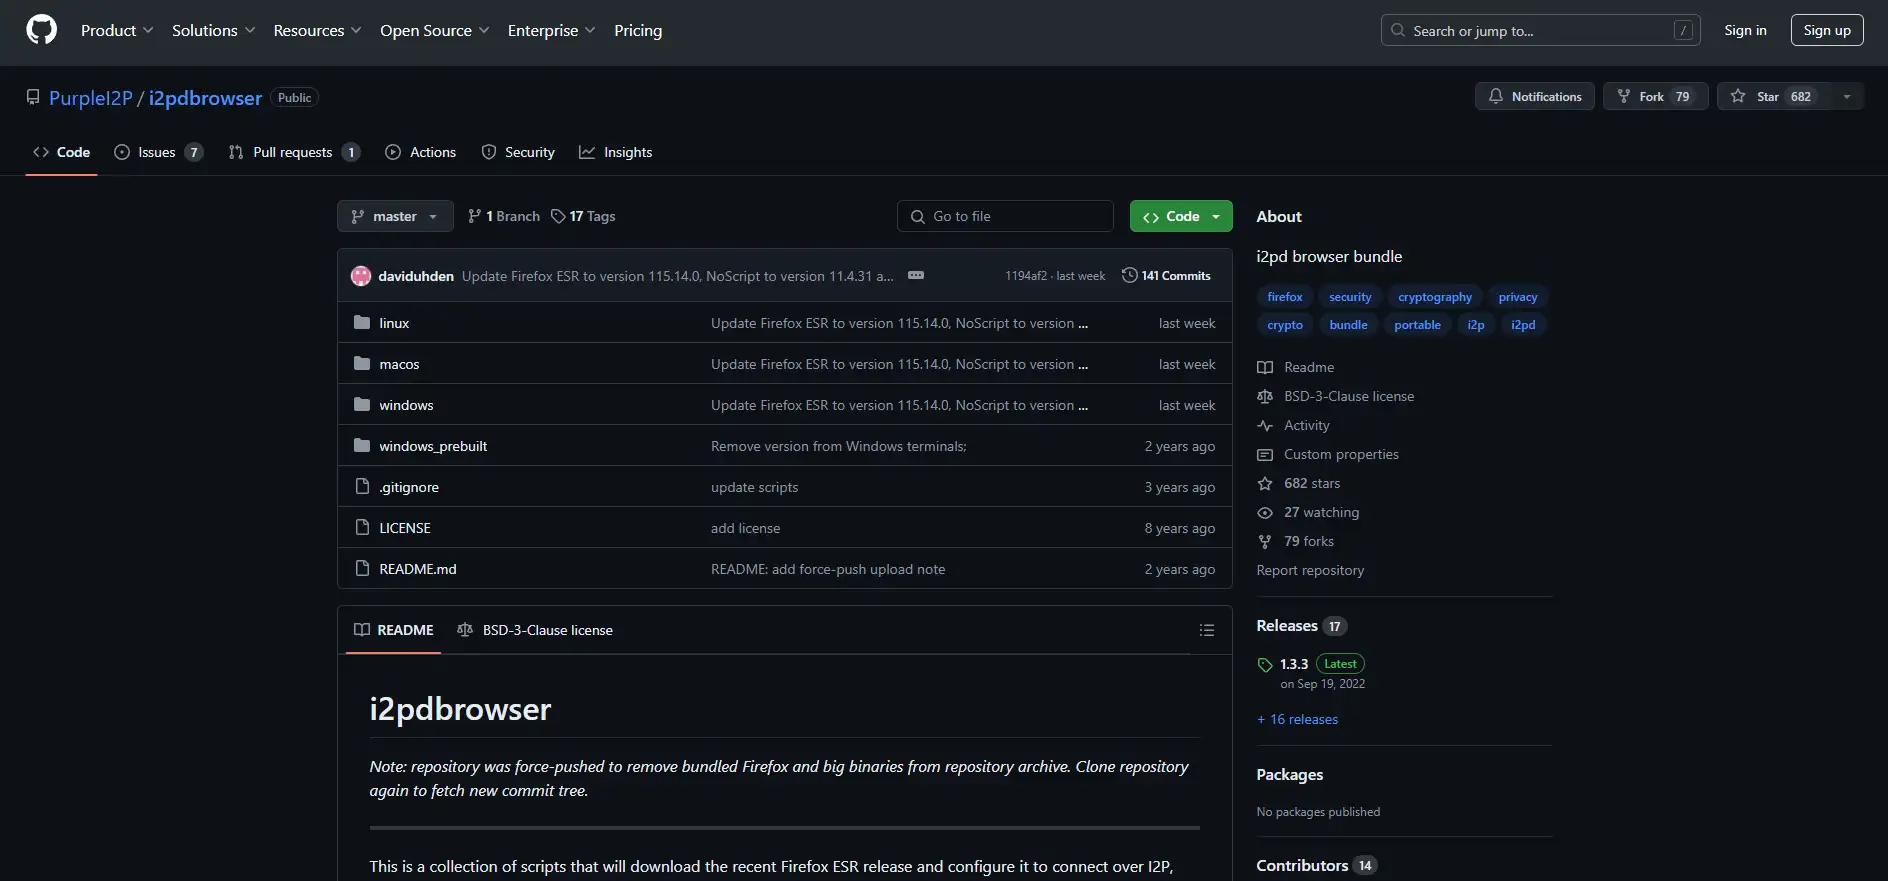Viewport: 1888px width, 881px height.
Task: Click the README.md file icon
Action: coord(362,568)
